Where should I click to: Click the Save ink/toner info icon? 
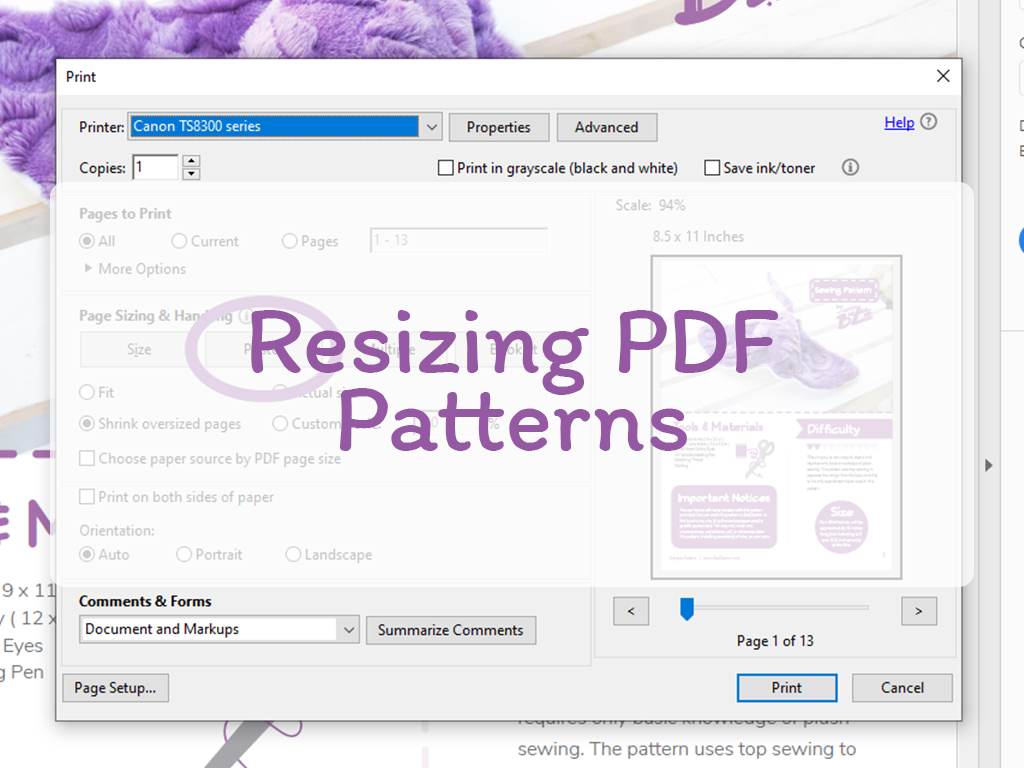coord(849,167)
